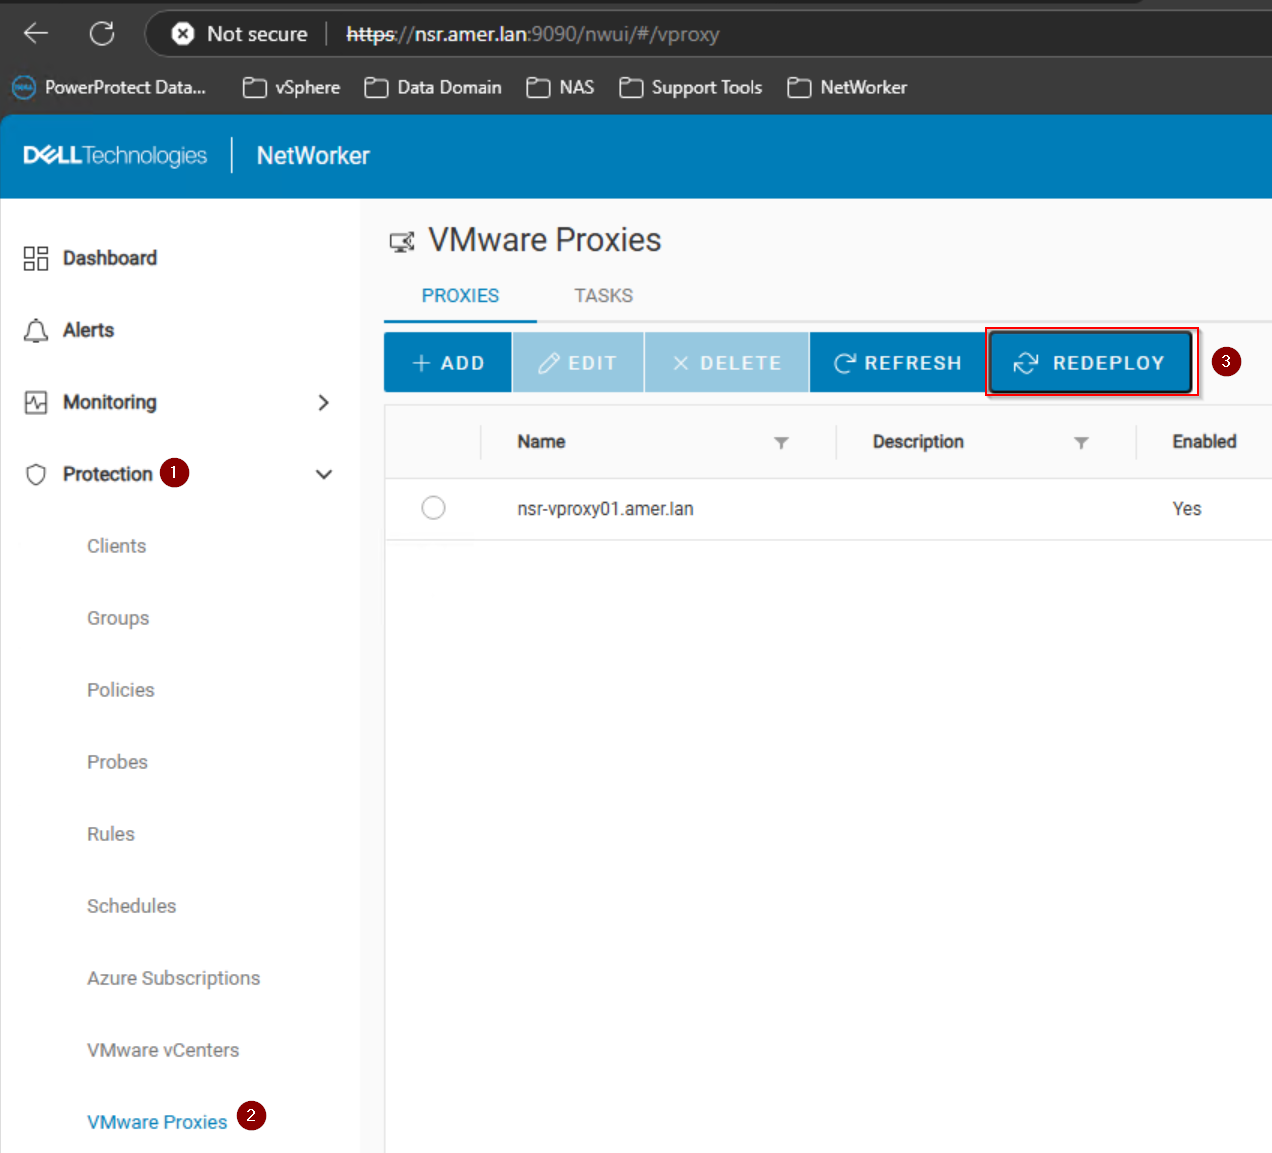Open the PowerProtect Data bookmark
The width and height of the screenshot is (1272, 1153).
pyautogui.click(x=109, y=87)
